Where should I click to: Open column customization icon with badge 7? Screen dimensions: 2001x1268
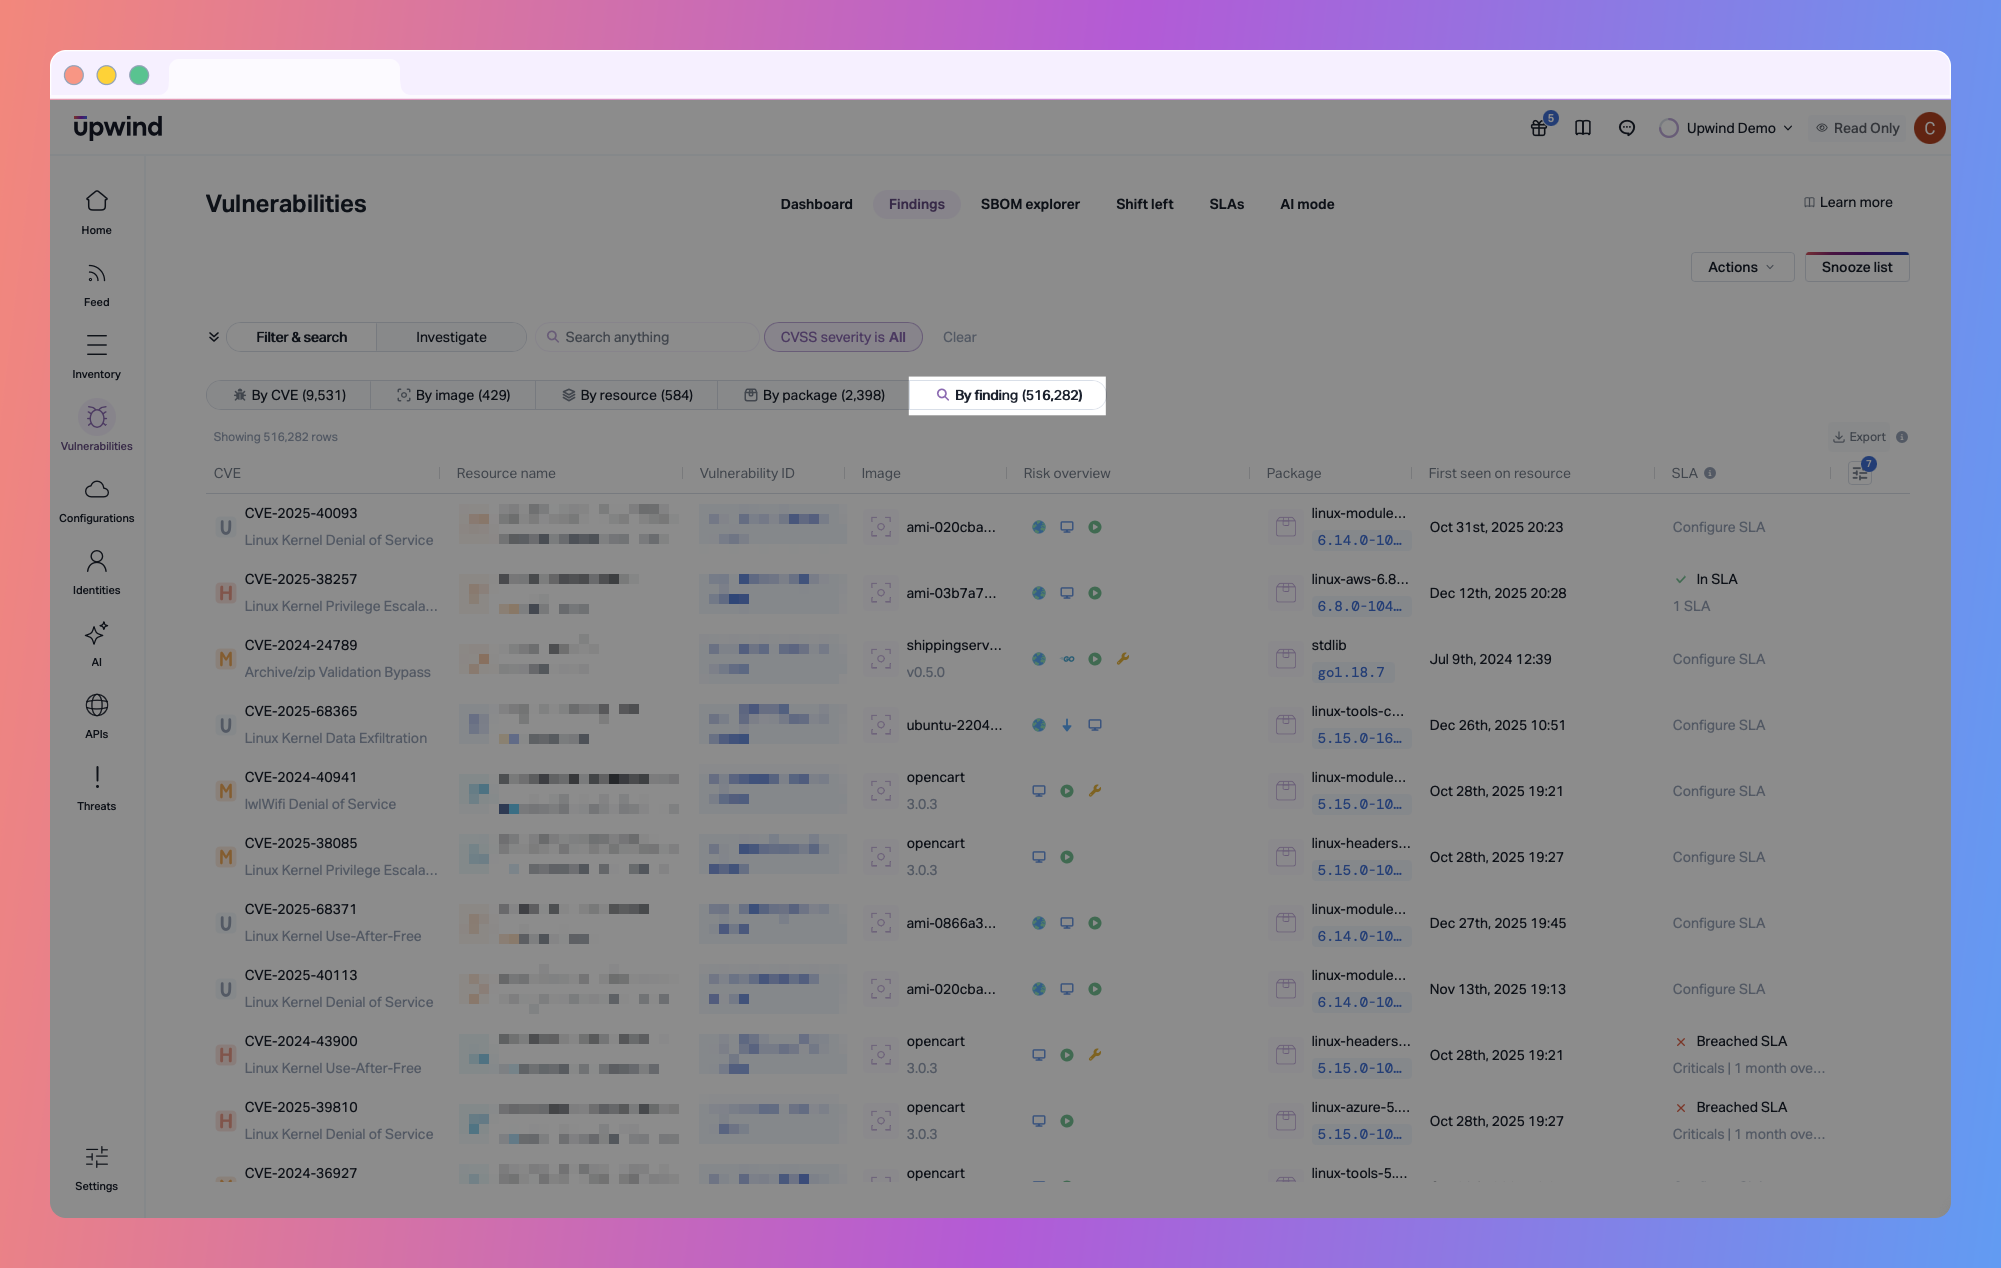tap(1859, 472)
